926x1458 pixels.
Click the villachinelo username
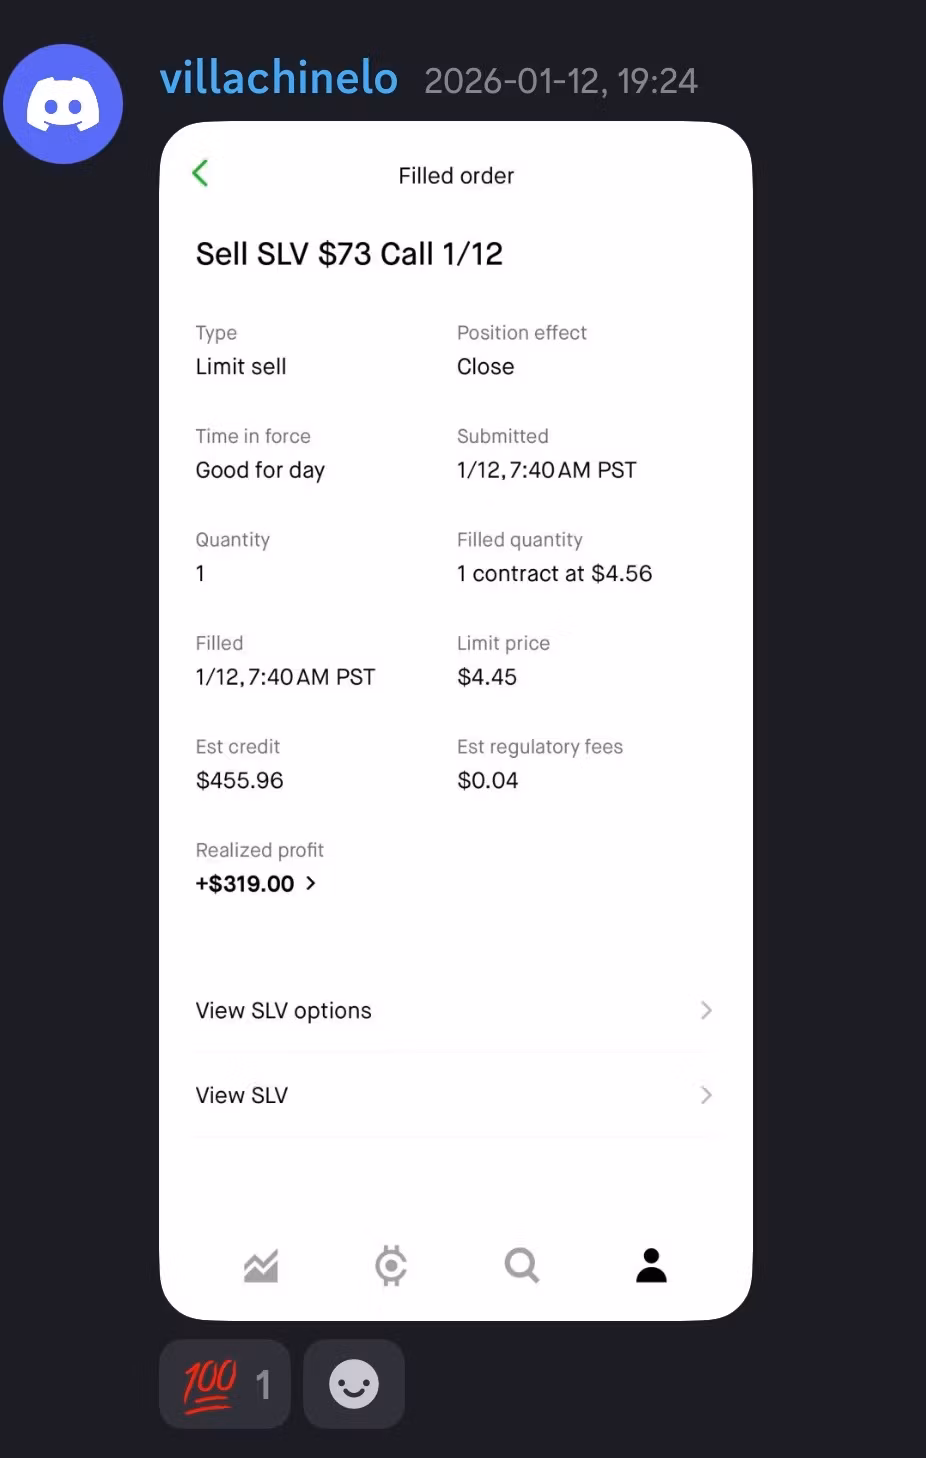click(279, 78)
